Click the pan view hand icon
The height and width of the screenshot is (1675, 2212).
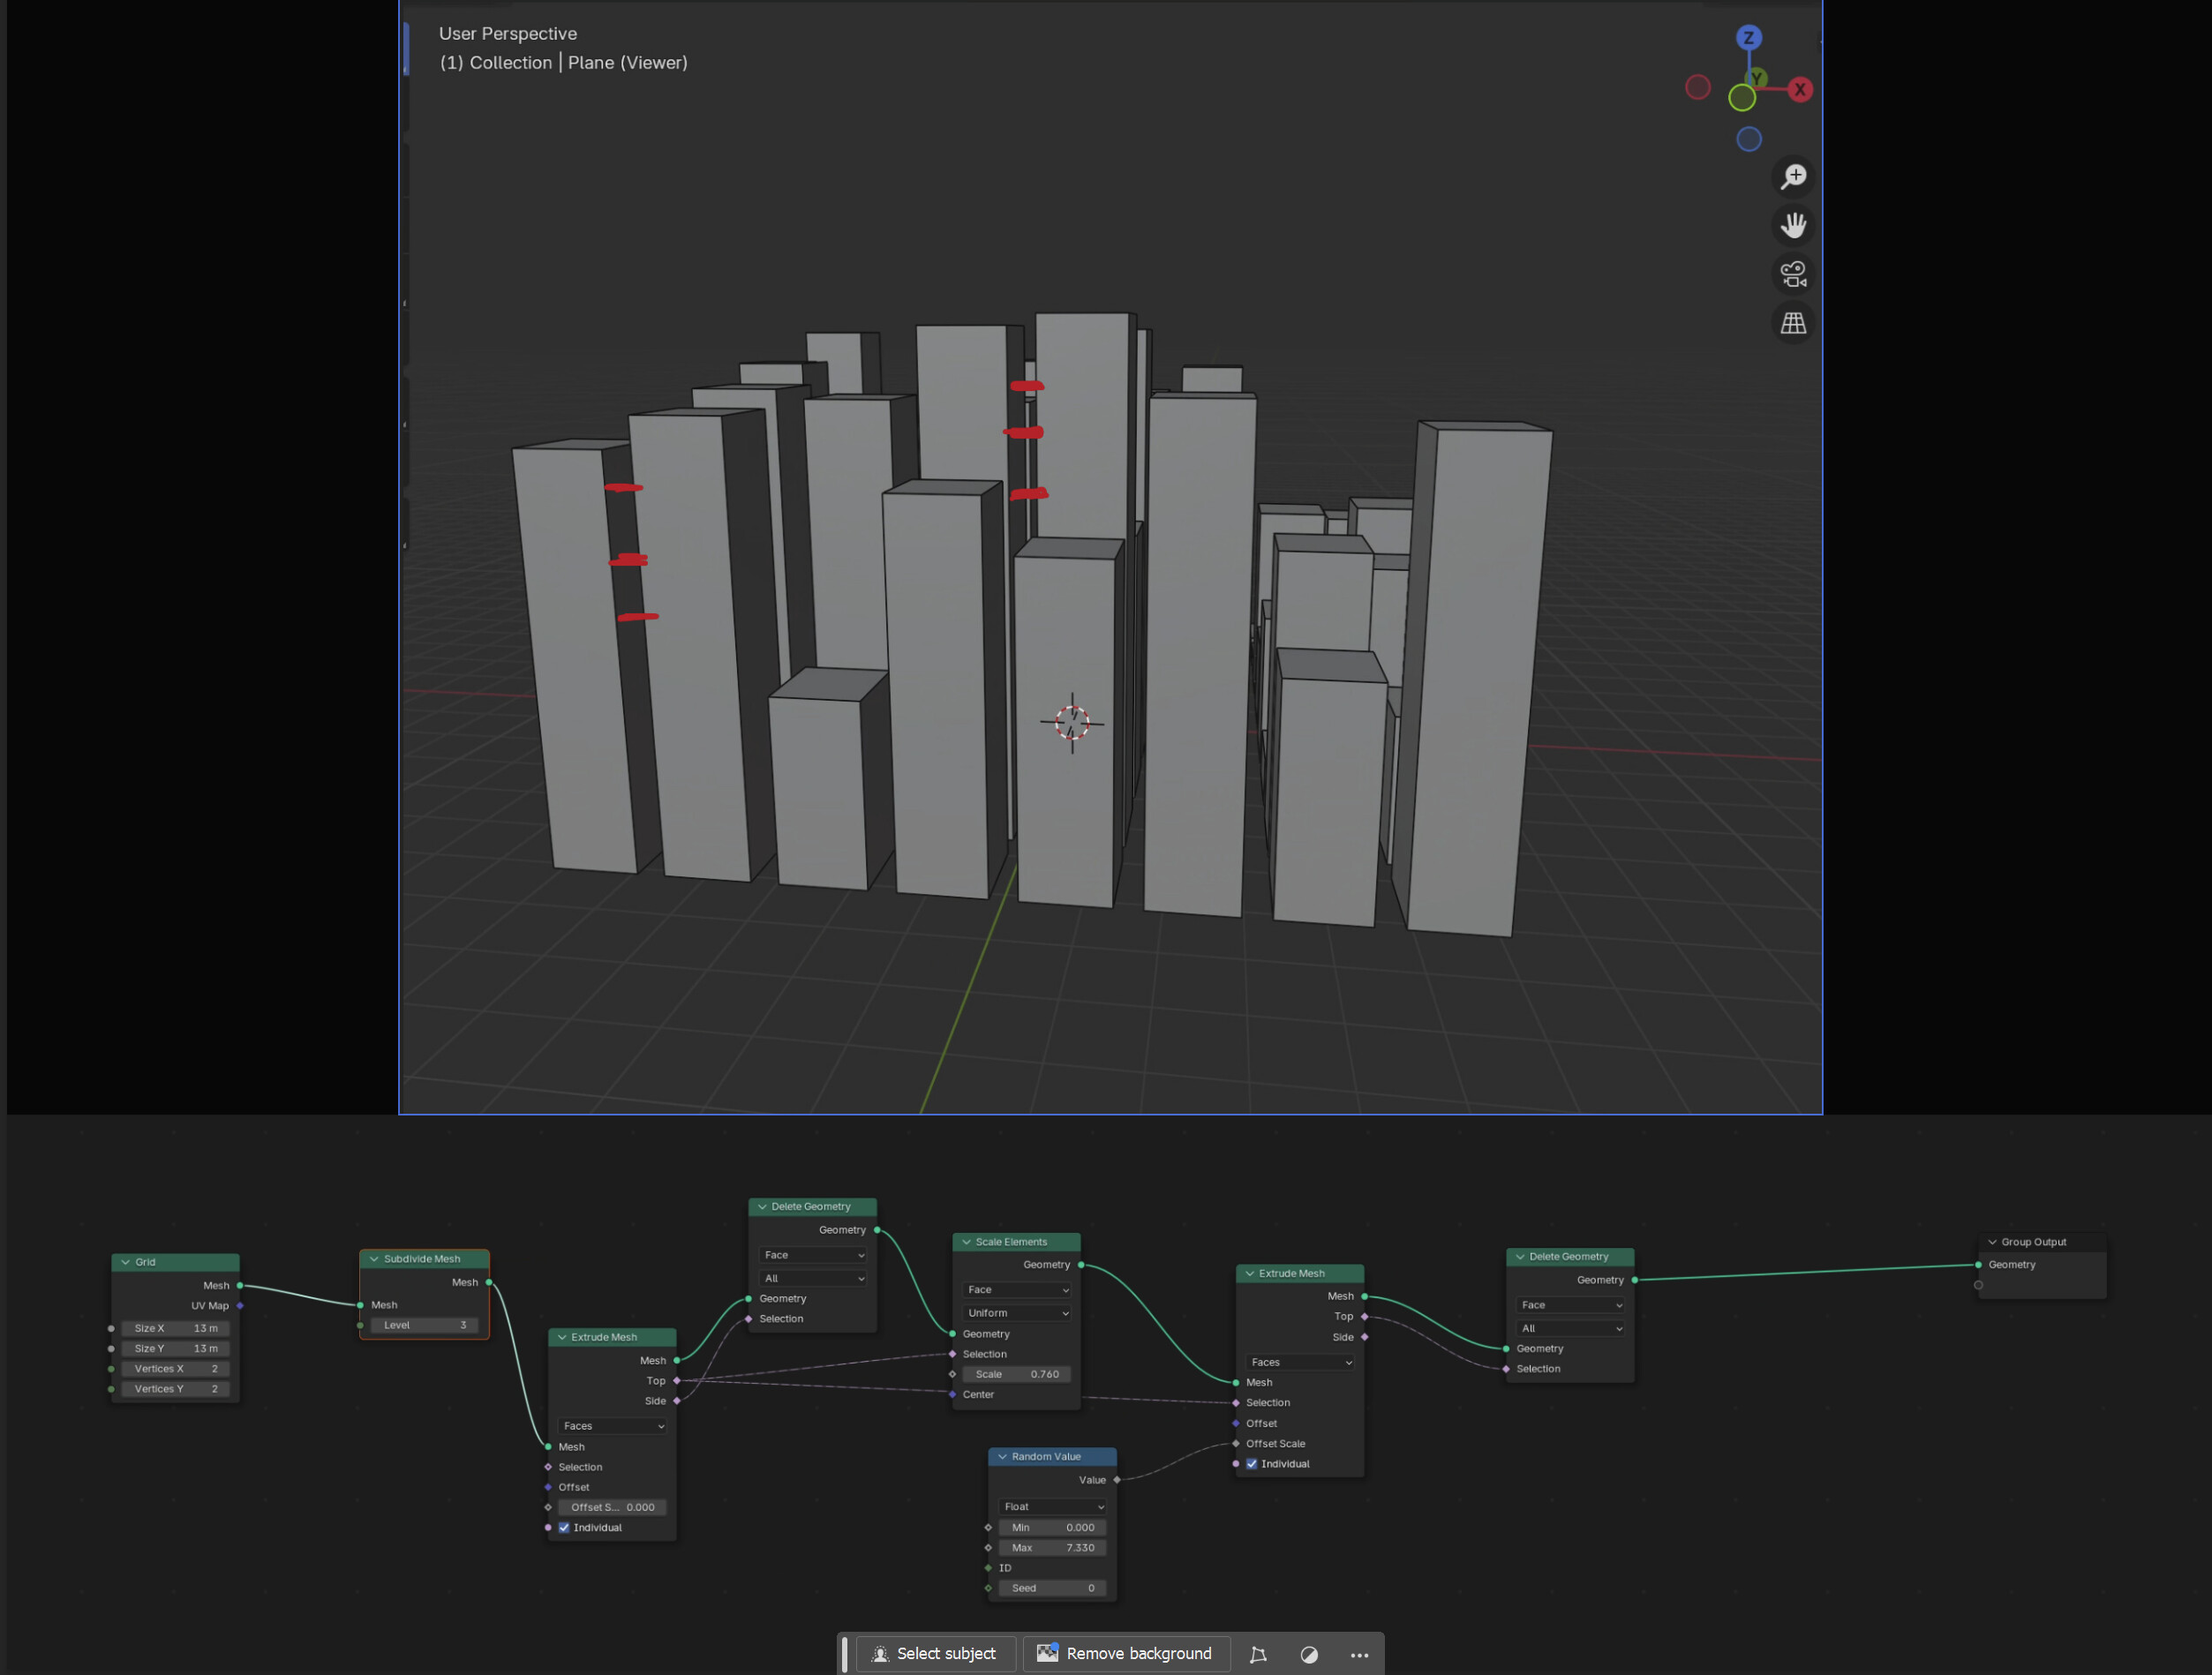click(x=1794, y=225)
